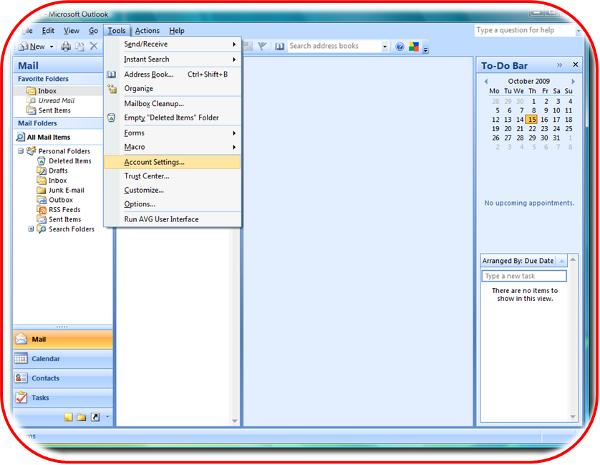This screenshot has width=600, height=465.
Task: Open toolbar options overflow arrow
Action: [426, 49]
